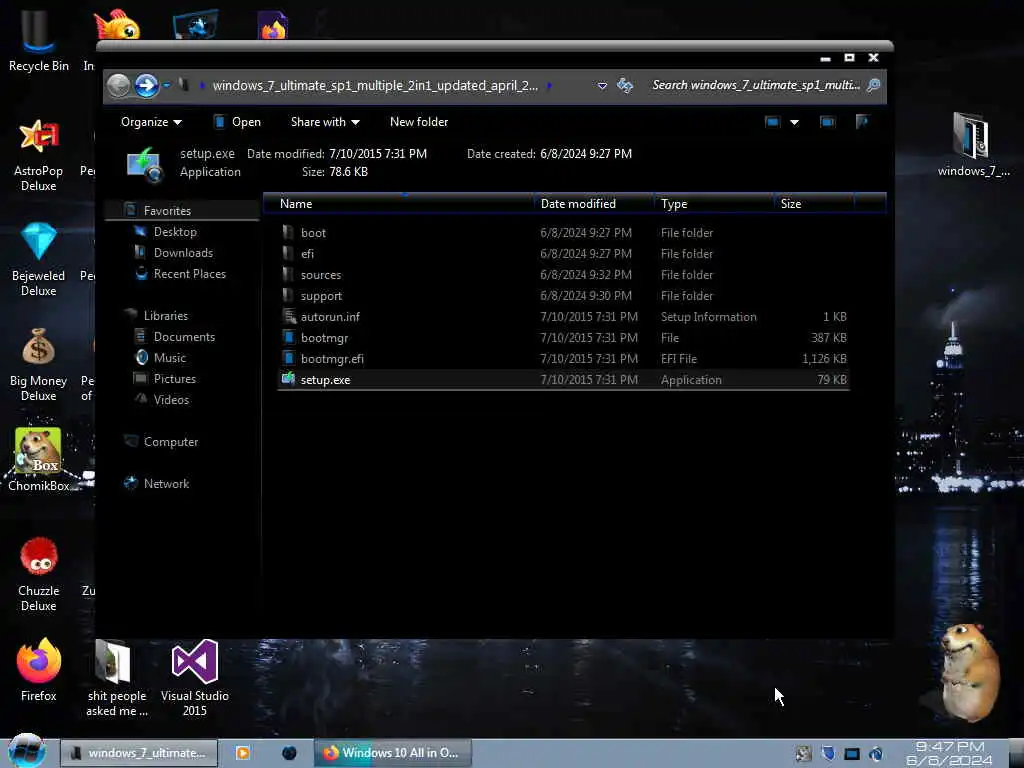Image resolution: width=1024 pixels, height=768 pixels.
Task: Select Computer in the navigation pane
Action: coord(170,441)
